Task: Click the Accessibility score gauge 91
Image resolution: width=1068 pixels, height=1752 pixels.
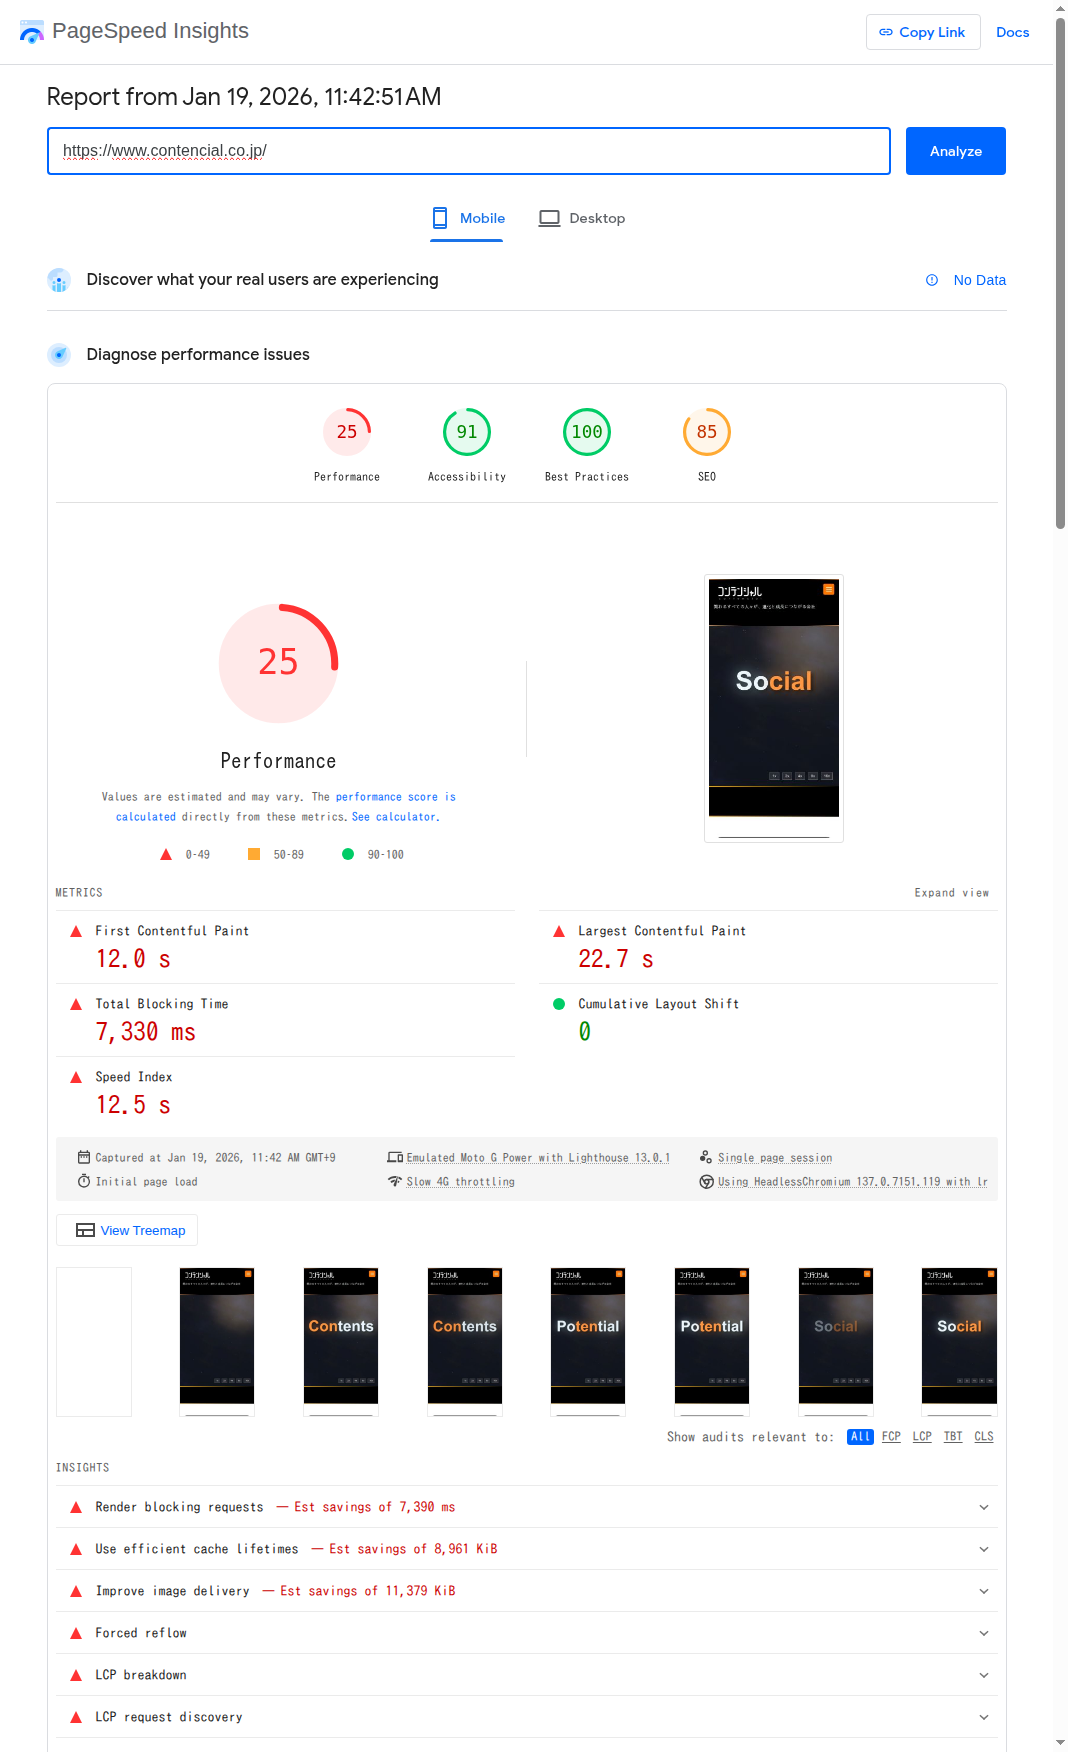Action: tap(467, 432)
